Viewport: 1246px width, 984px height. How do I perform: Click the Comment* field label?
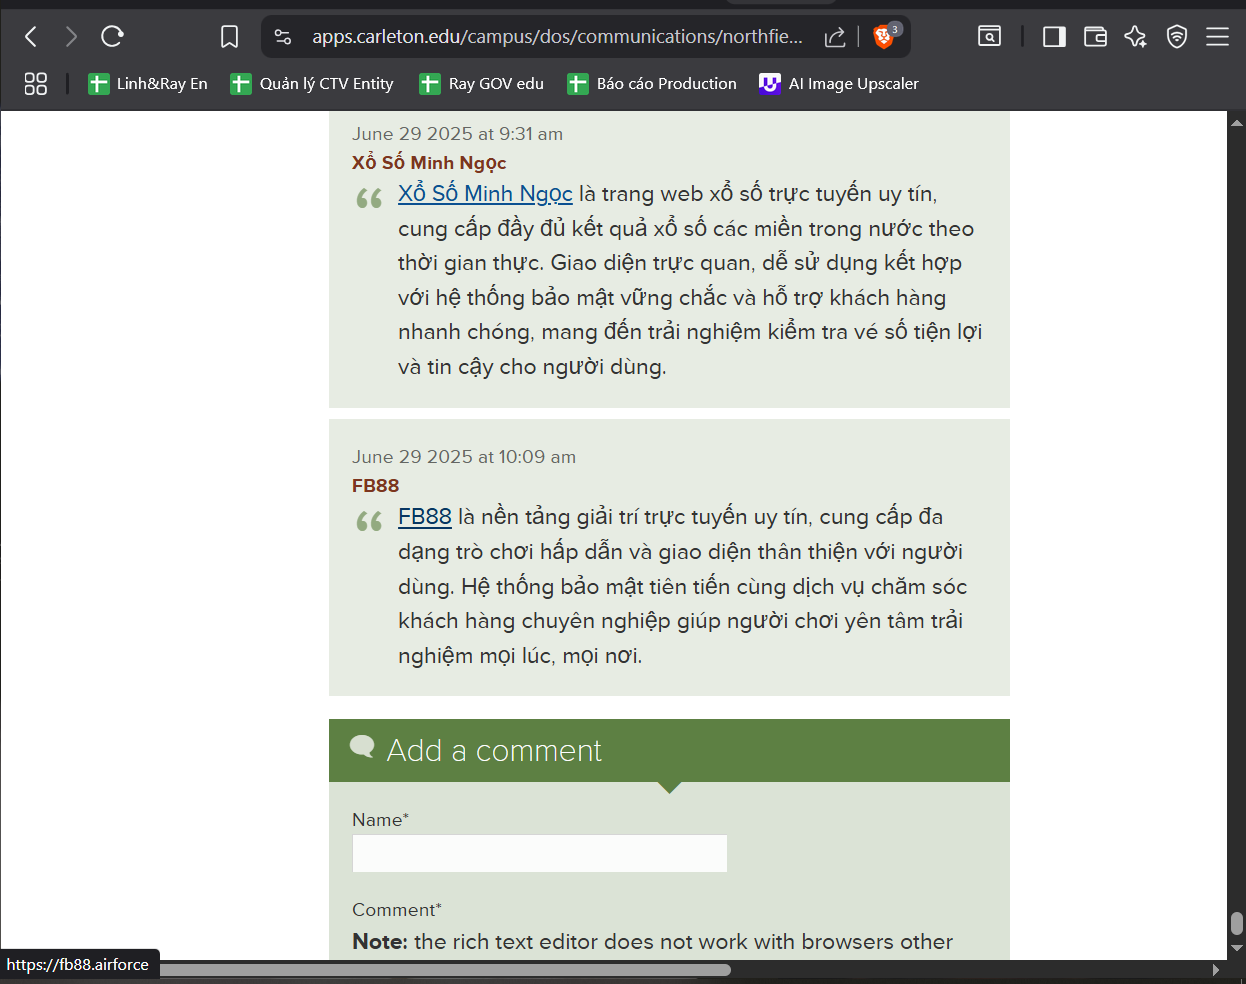397,910
